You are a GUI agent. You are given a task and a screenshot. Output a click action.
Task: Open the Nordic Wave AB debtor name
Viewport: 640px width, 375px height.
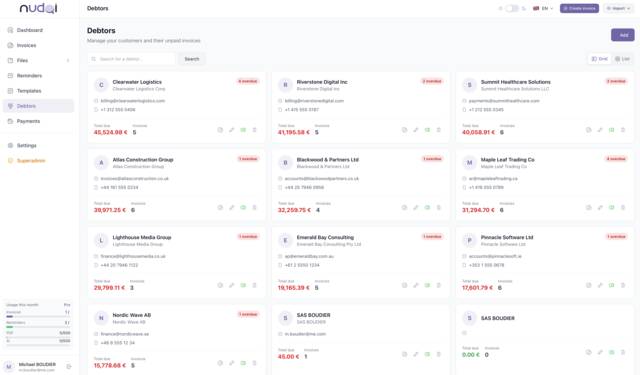(x=132, y=315)
